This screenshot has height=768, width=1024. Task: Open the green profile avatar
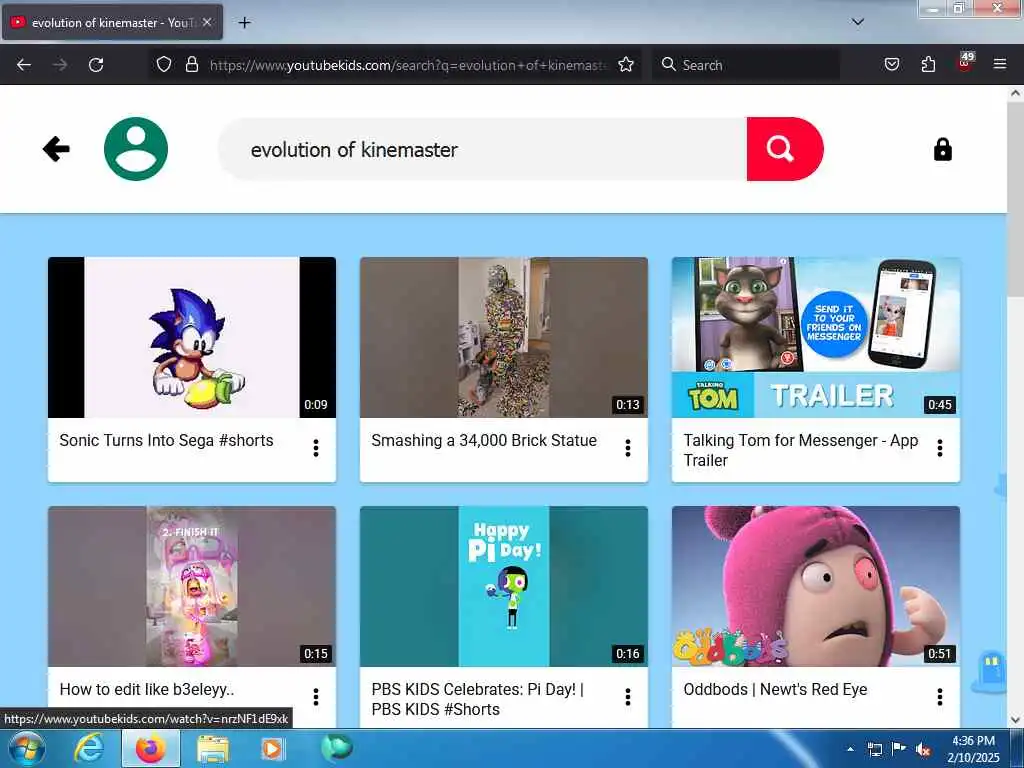(x=136, y=149)
